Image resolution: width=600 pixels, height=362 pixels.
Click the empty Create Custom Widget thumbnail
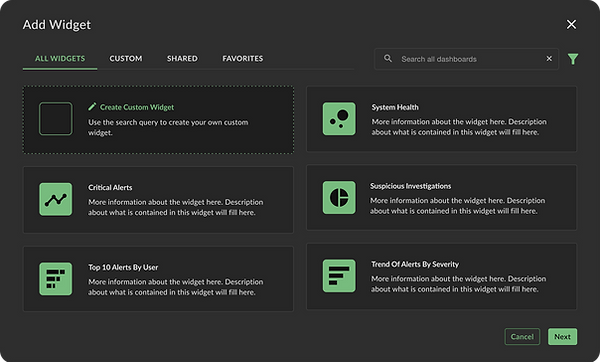55,119
